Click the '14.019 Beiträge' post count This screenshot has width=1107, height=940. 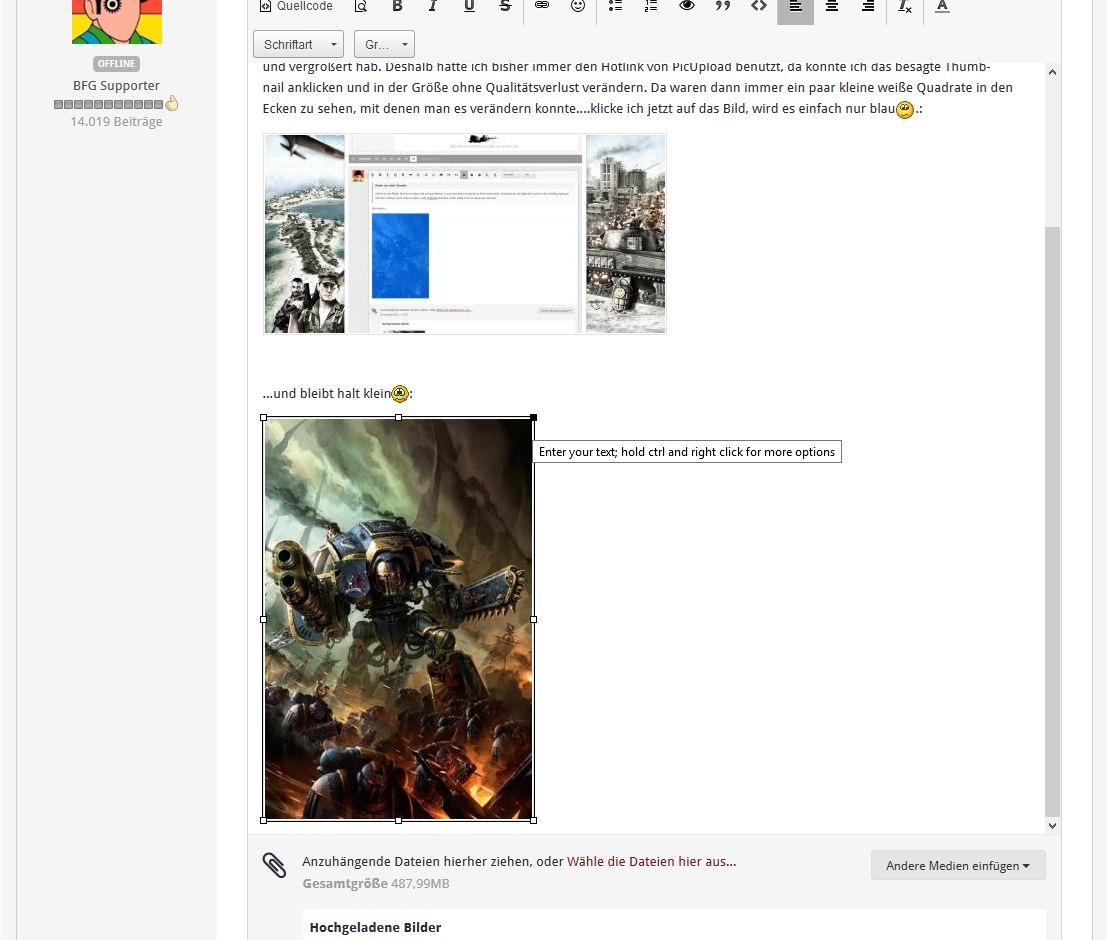(116, 121)
